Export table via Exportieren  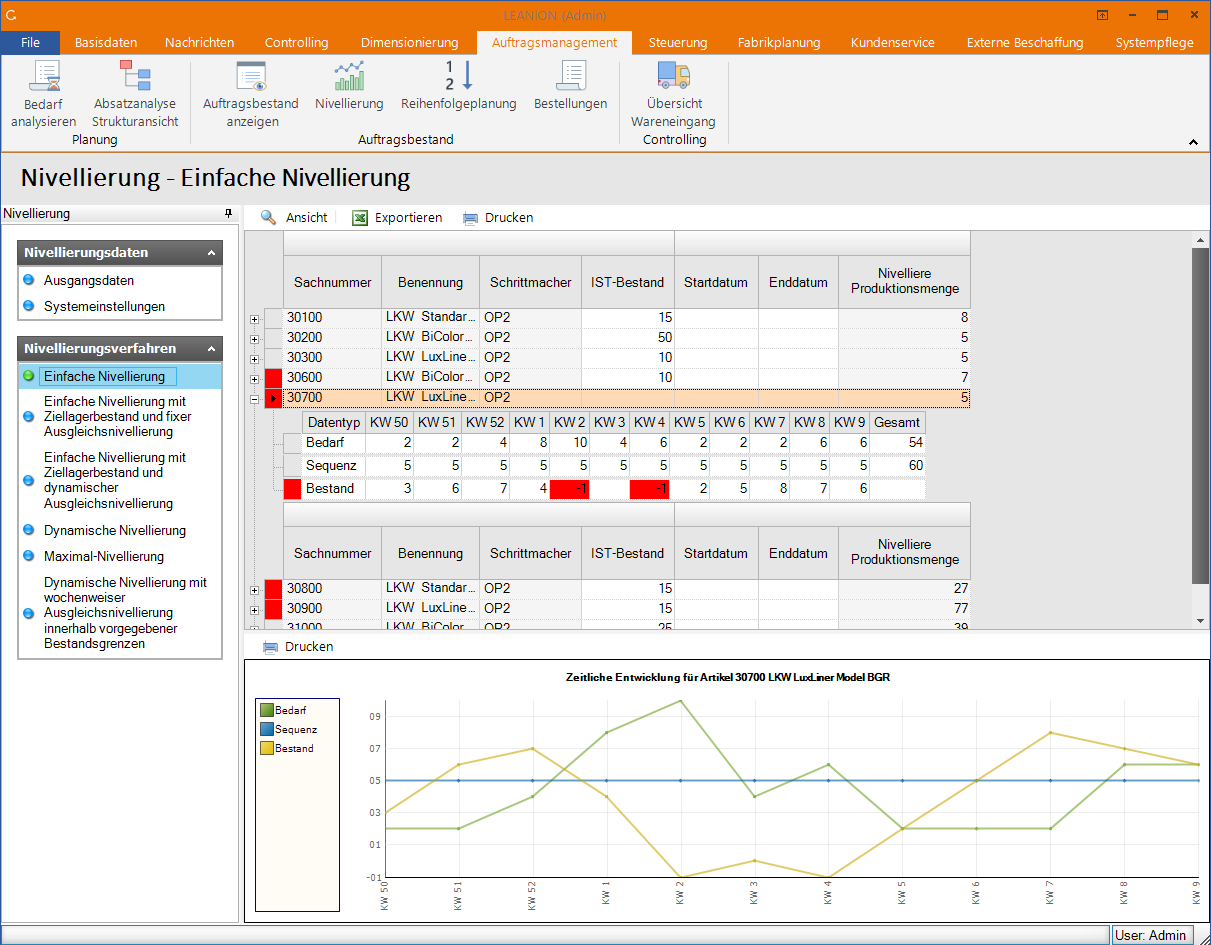397,217
